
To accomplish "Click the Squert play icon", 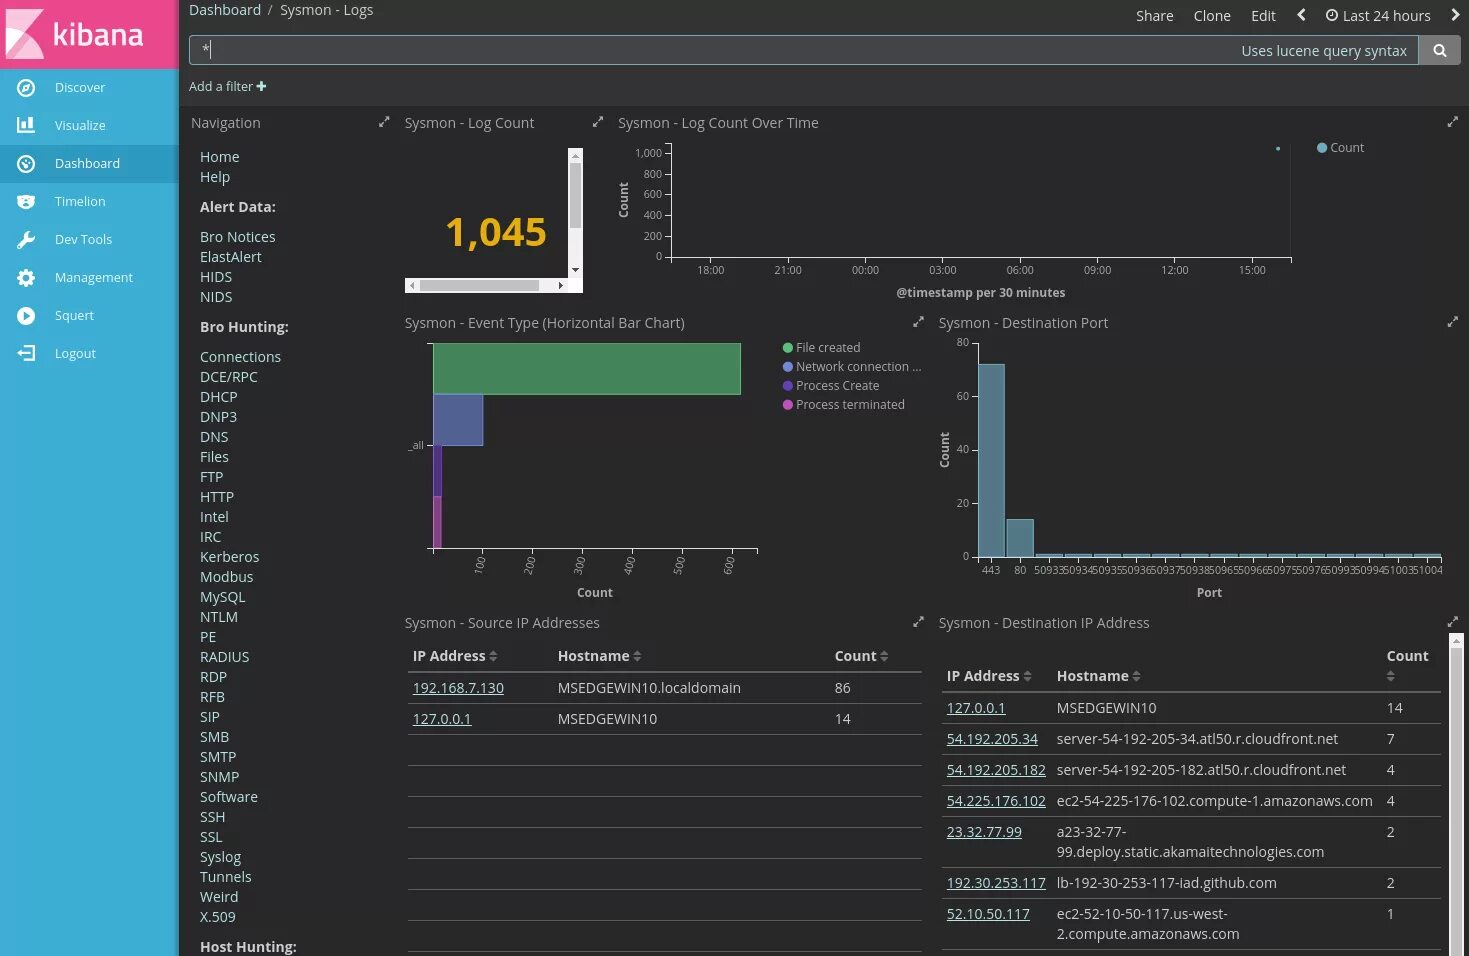I will tap(26, 315).
